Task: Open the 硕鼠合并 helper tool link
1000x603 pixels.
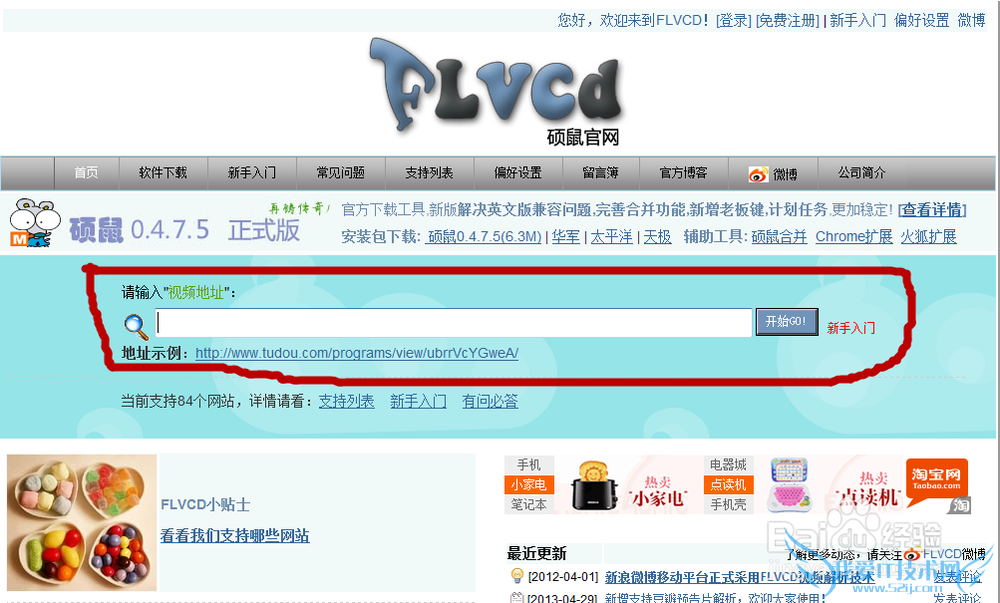Action: click(779, 236)
